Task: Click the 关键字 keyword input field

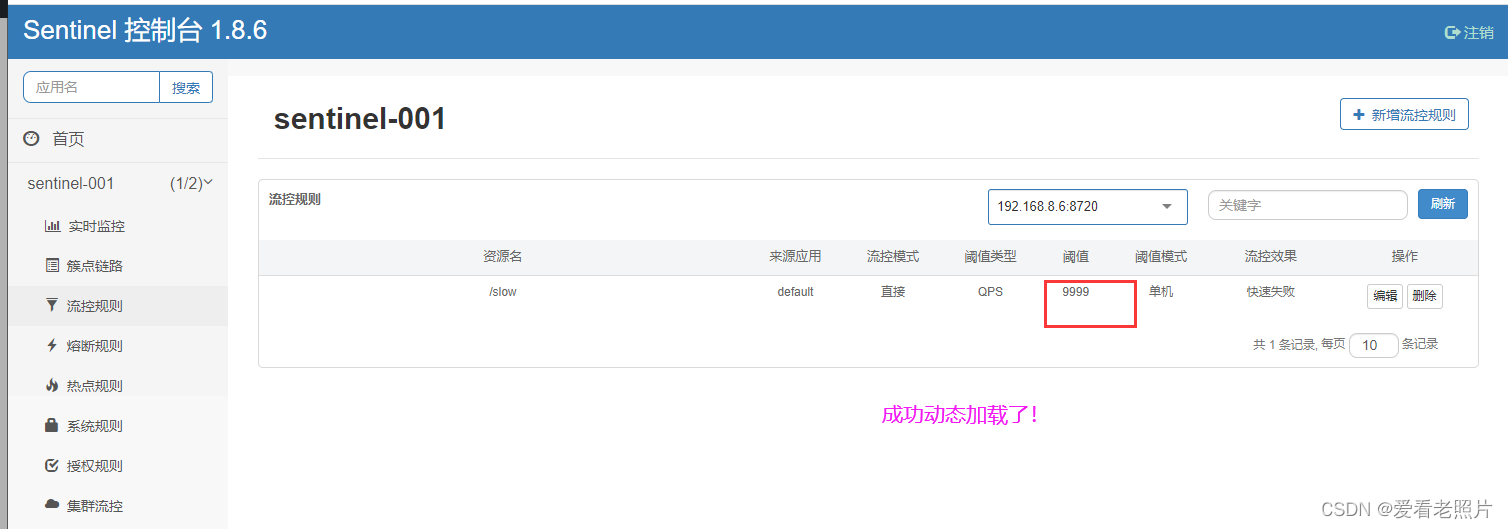Action: pyautogui.click(x=1308, y=205)
